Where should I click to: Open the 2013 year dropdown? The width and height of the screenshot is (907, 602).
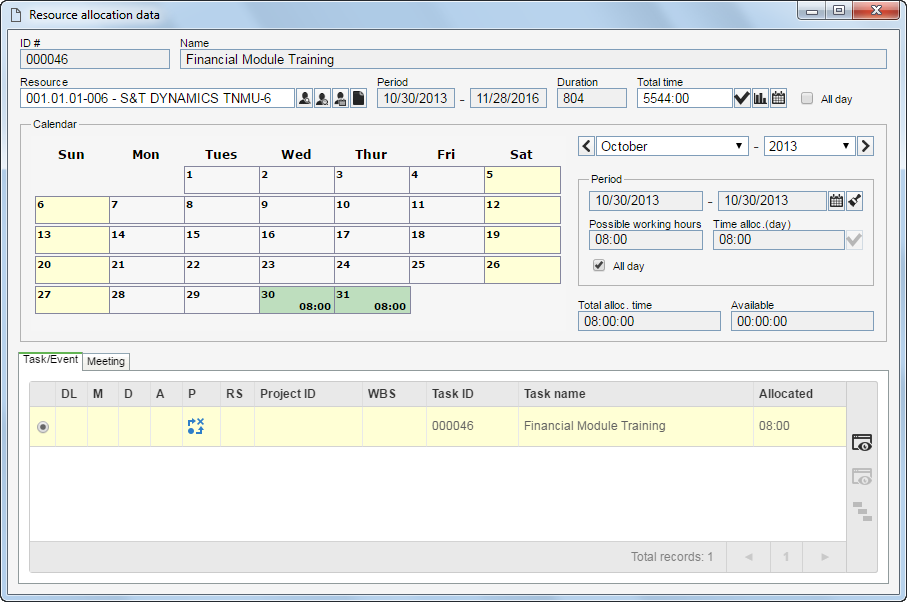pos(809,146)
